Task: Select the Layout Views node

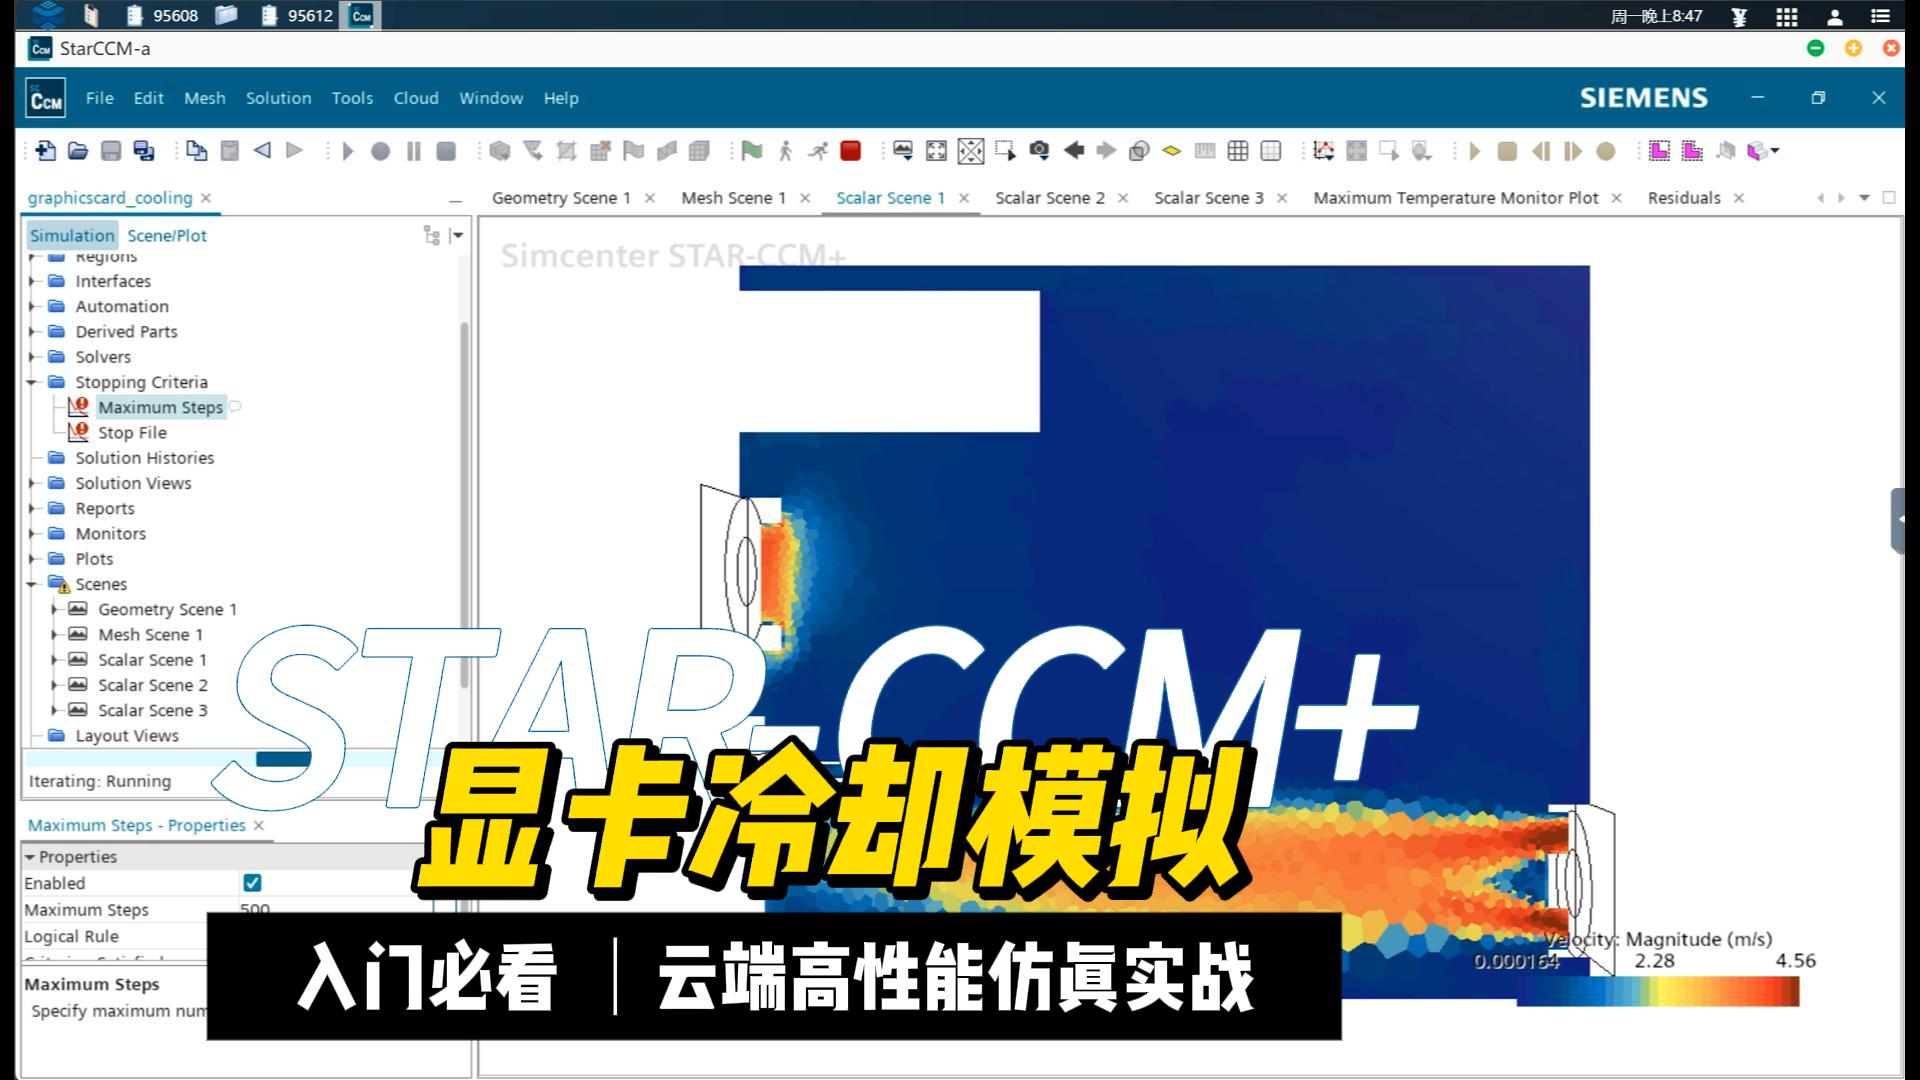Action: pyautogui.click(x=127, y=736)
